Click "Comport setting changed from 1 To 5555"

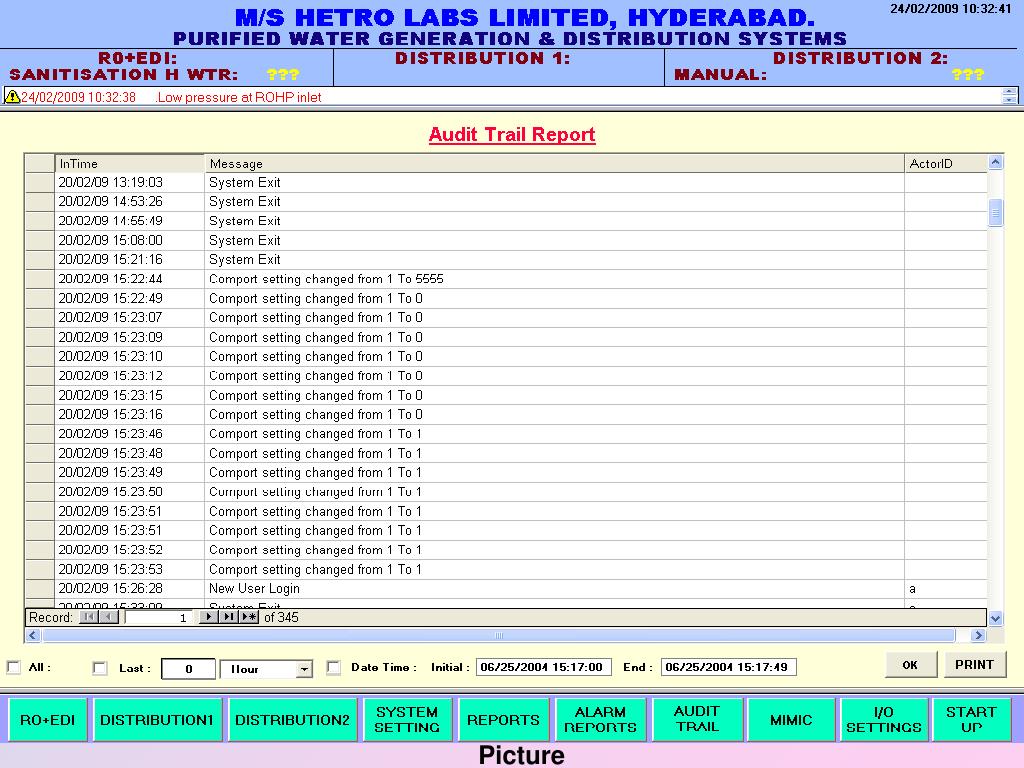tap(326, 279)
